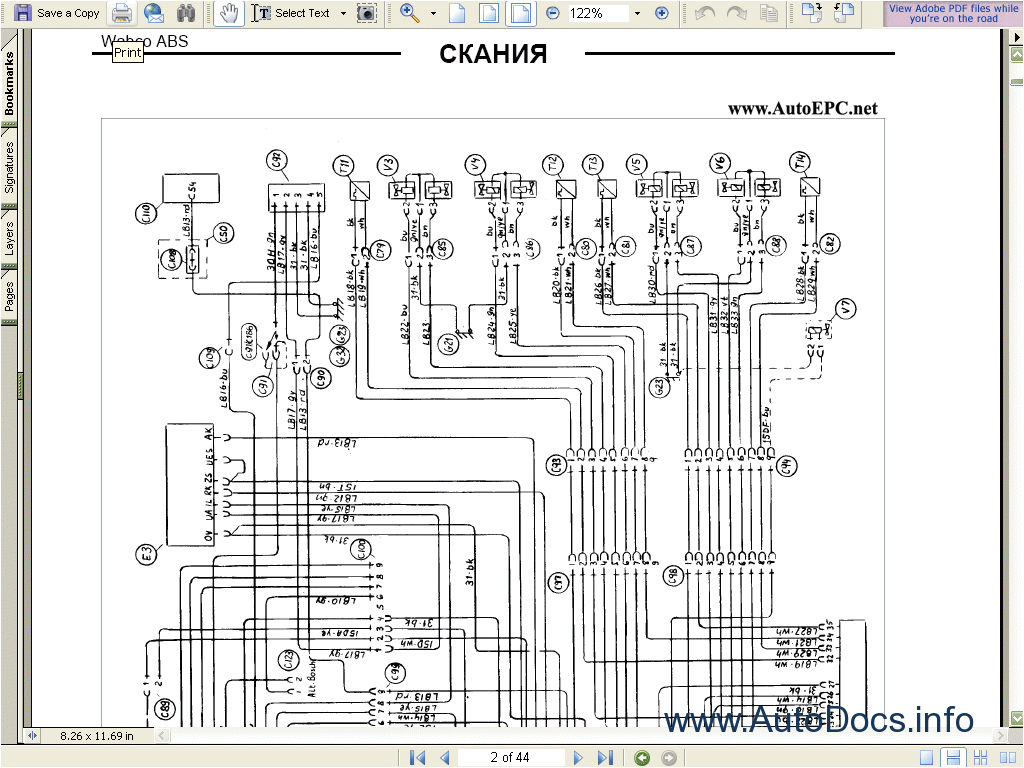
Task: Click the Zoom In magnifier tool
Action: 409,13
